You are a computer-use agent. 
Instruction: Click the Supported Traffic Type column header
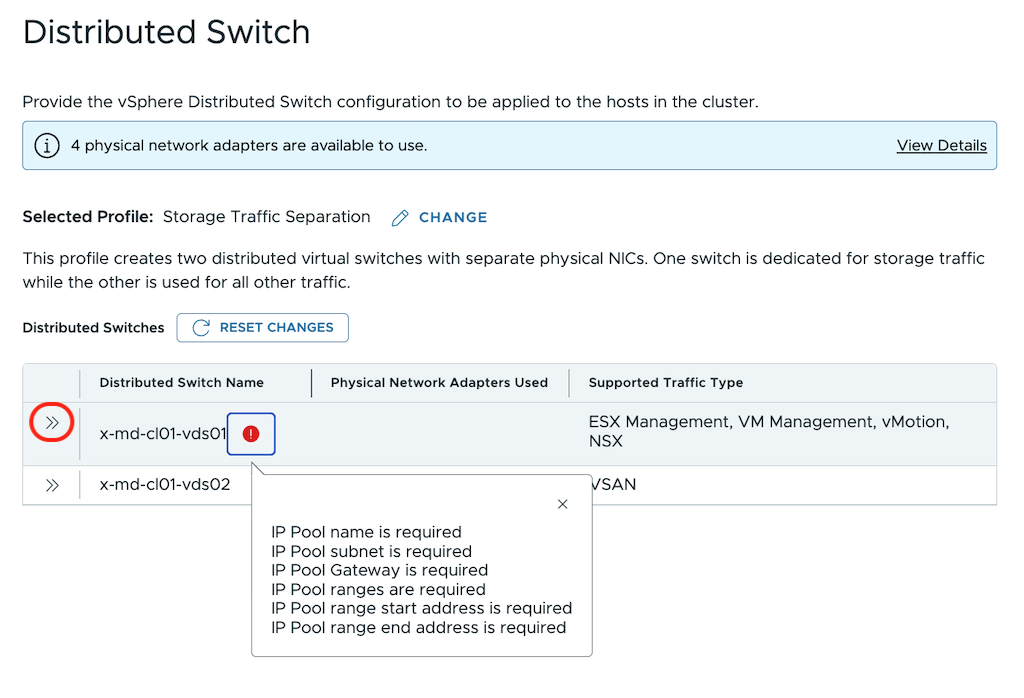coord(665,383)
